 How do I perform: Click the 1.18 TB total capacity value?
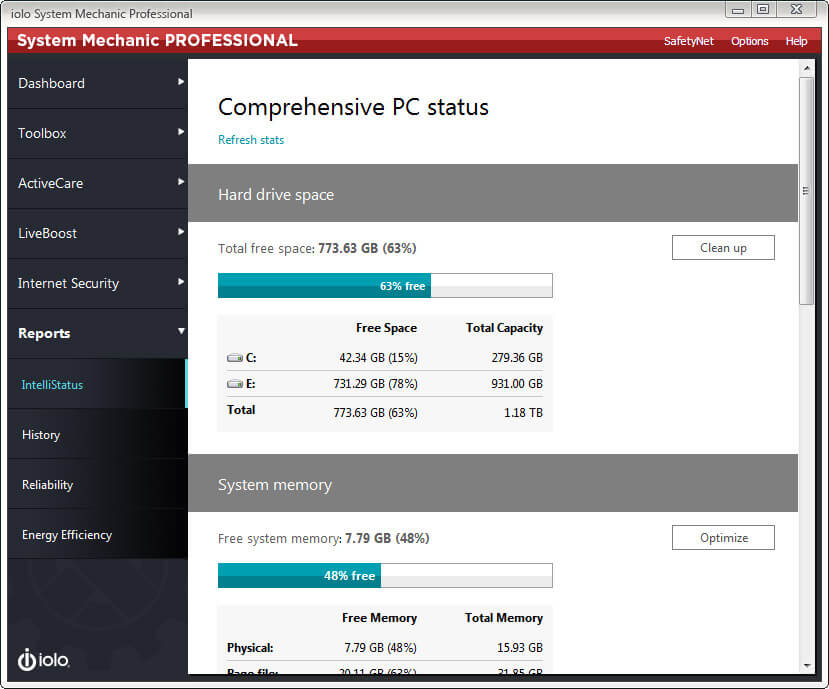click(523, 413)
